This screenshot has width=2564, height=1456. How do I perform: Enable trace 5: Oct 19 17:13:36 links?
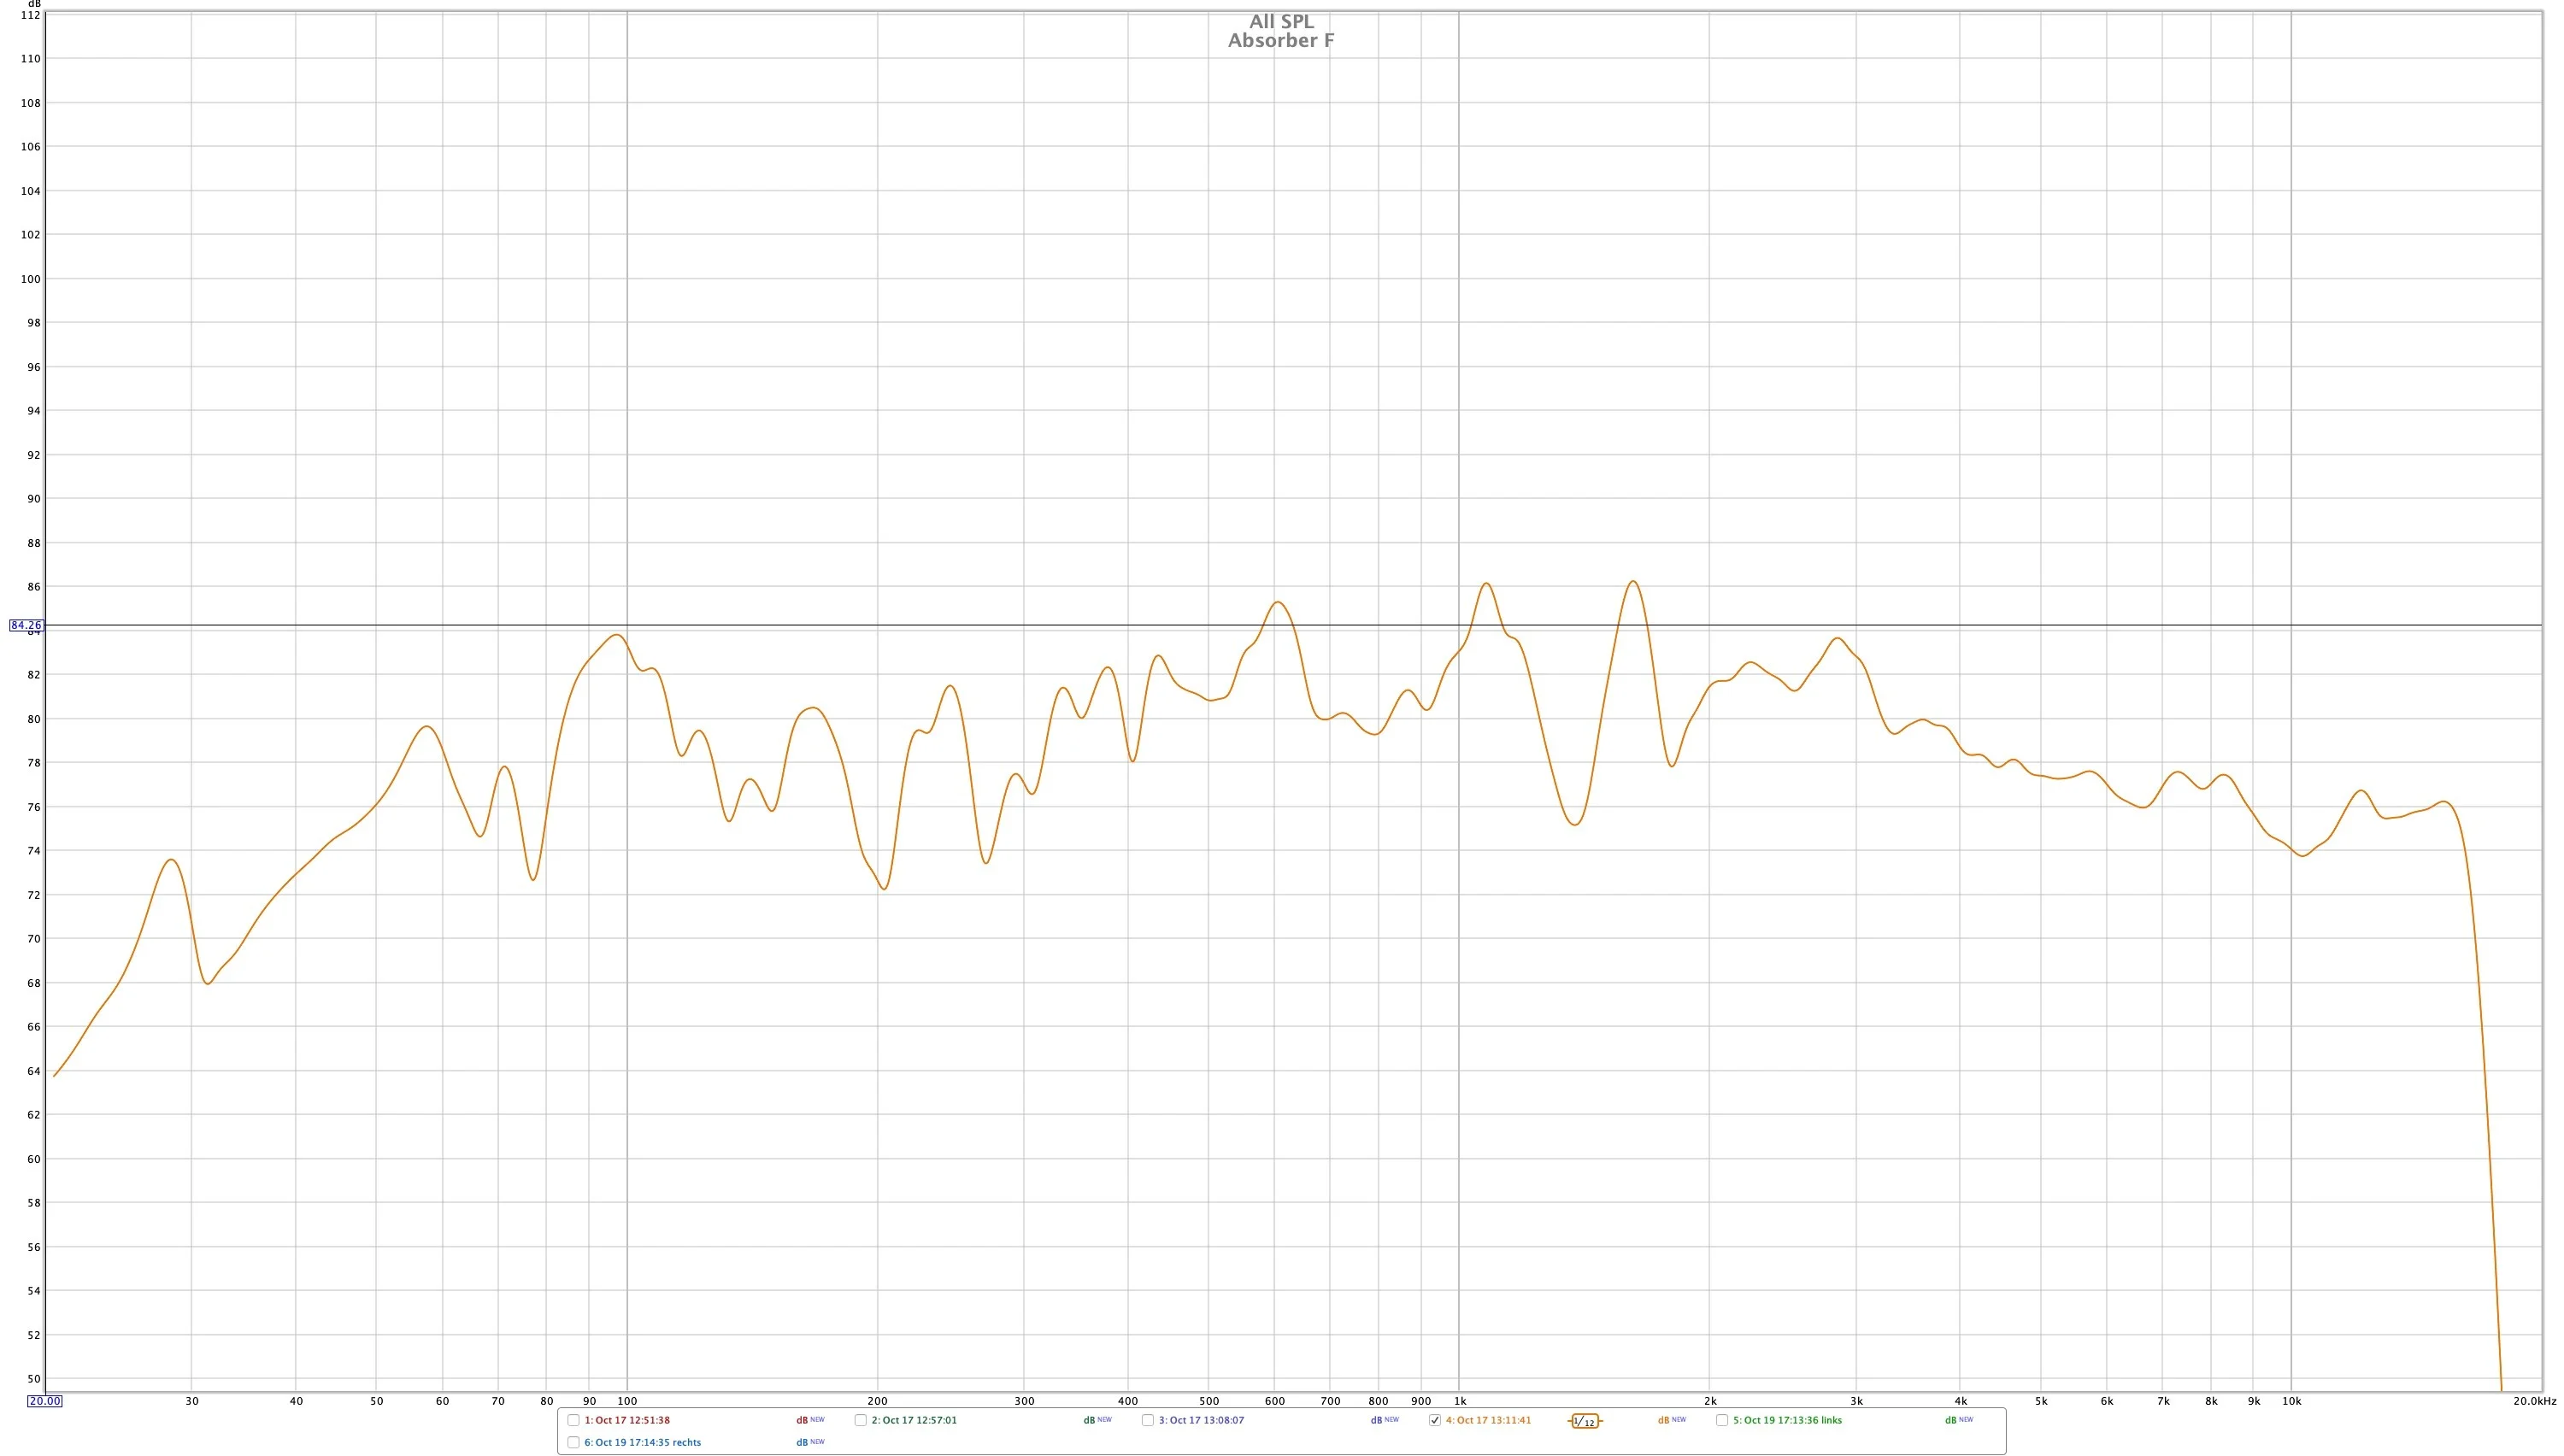tap(1722, 1420)
